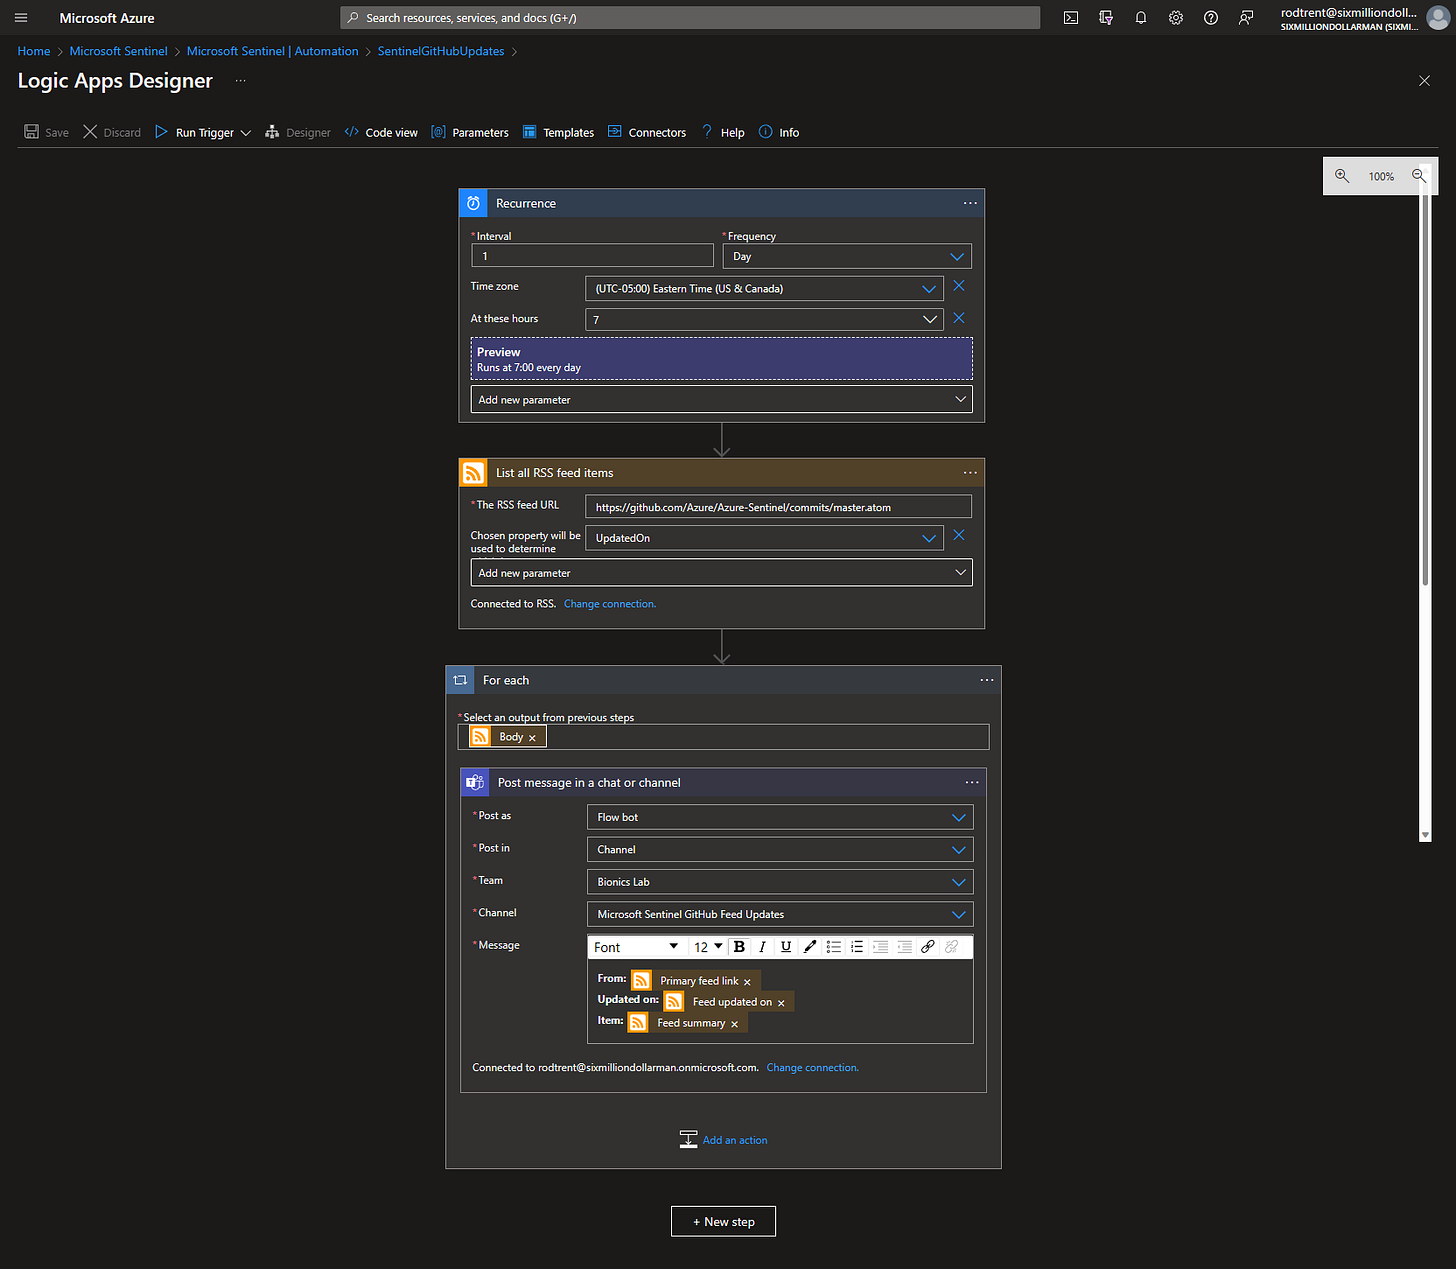Viewport: 1456px width, 1269px height.
Task: Open the Post message step ellipsis menu
Action: point(972,783)
